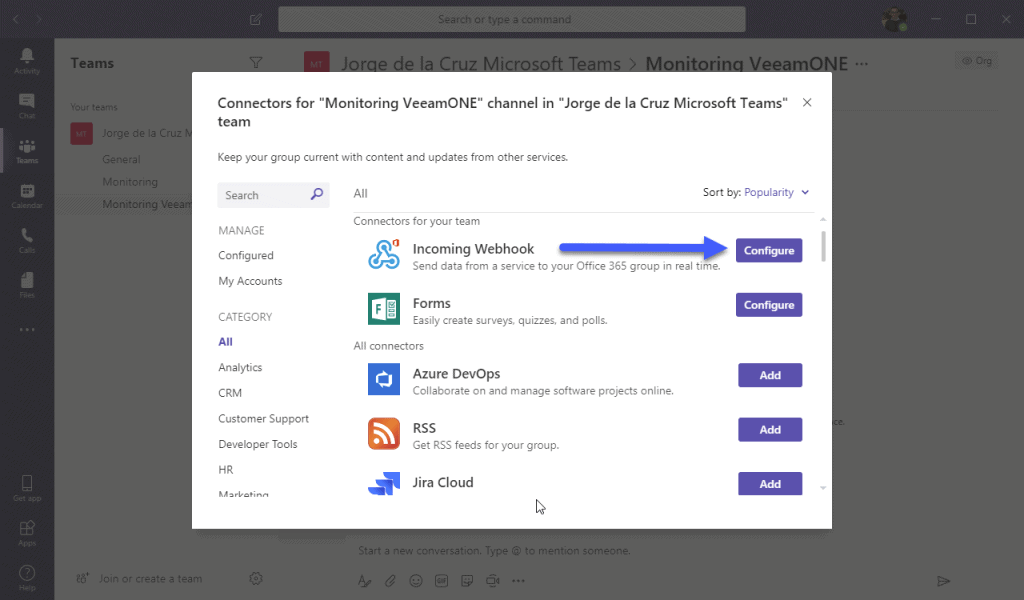The width and height of the screenshot is (1024, 600).
Task: Open Activity in the left sidebar
Action: pos(27,61)
